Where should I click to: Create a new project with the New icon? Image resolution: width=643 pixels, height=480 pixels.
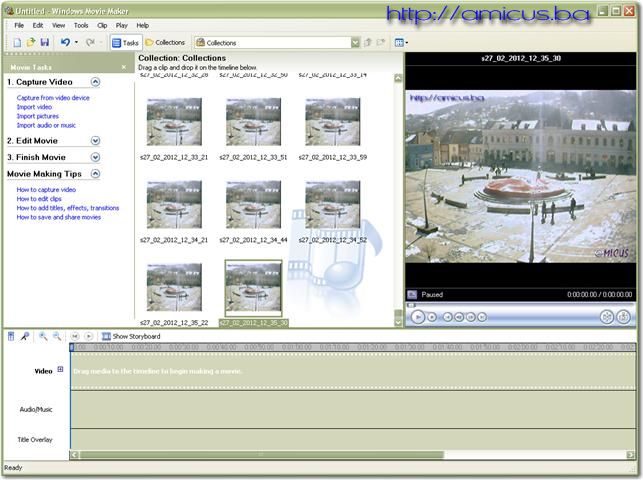coord(17,42)
